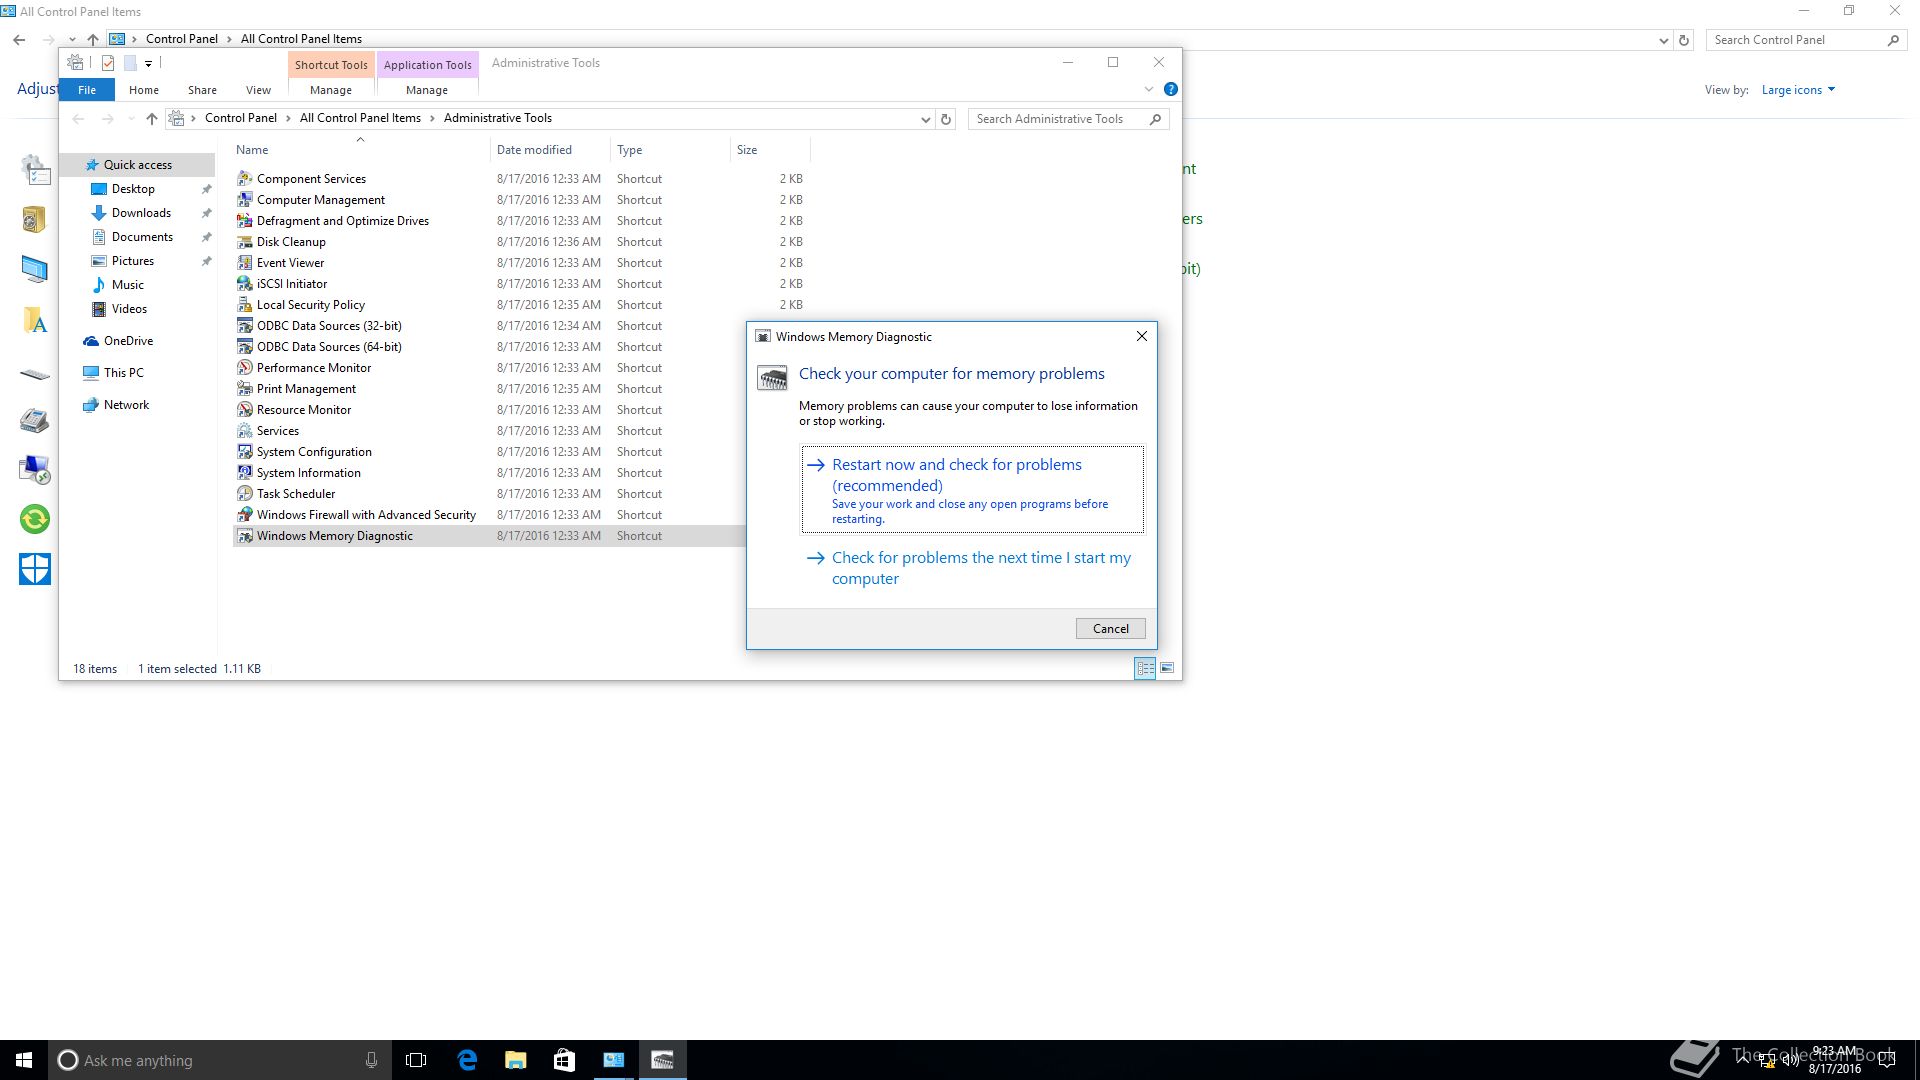
Task: Click the Disk Cleanup shortcut icon
Action: 244,241
